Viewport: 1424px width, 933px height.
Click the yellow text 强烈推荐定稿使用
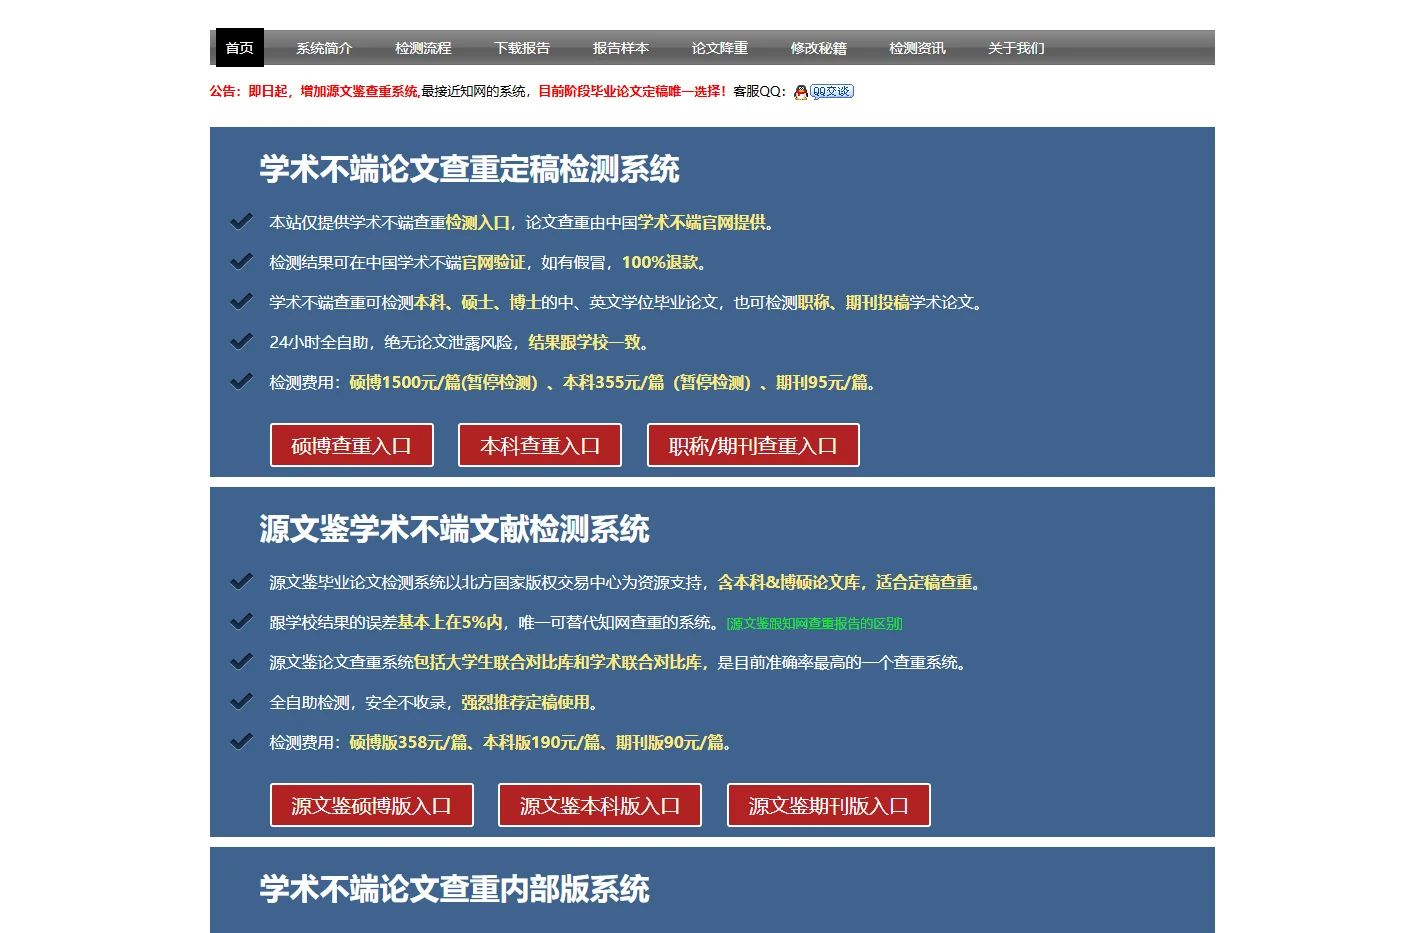click(526, 702)
